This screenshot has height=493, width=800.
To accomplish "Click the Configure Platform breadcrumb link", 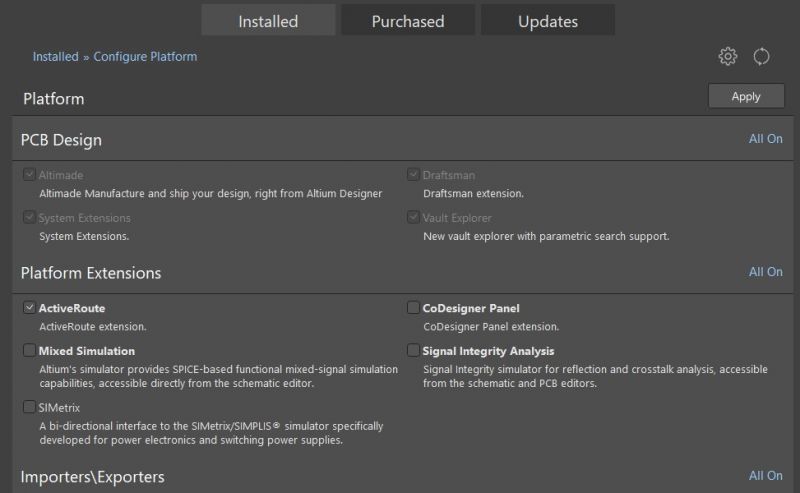I will click(145, 57).
